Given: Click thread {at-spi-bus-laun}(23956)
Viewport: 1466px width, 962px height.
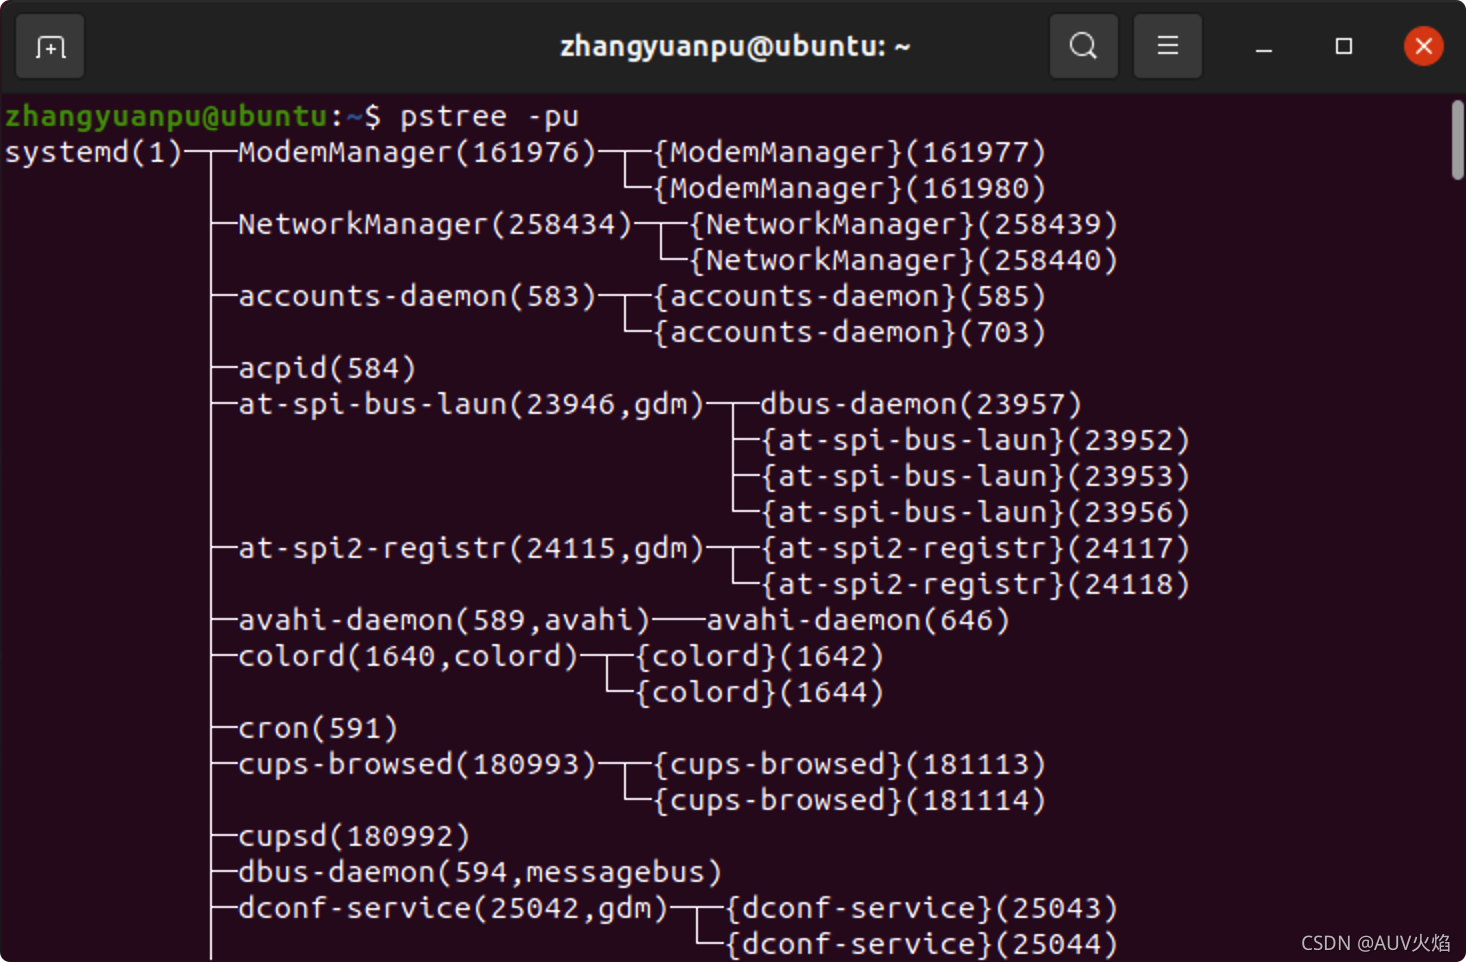Looking at the screenshot, I should coord(975,512).
